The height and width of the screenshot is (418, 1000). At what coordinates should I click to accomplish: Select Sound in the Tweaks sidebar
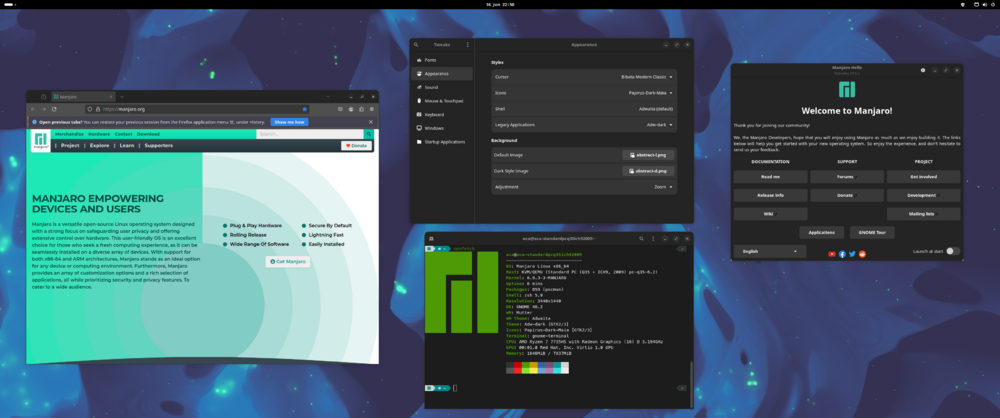(442, 87)
